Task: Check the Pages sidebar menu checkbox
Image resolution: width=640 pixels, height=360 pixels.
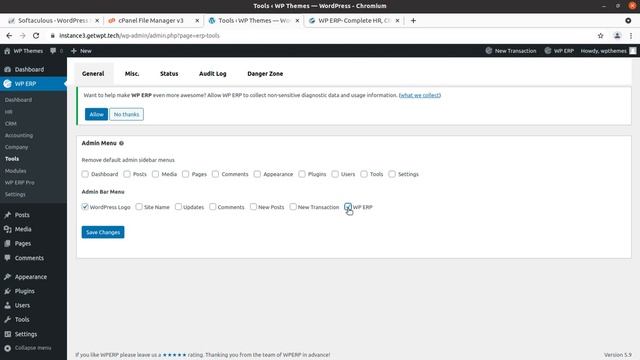Action: pyautogui.click(x=185, y=174)
